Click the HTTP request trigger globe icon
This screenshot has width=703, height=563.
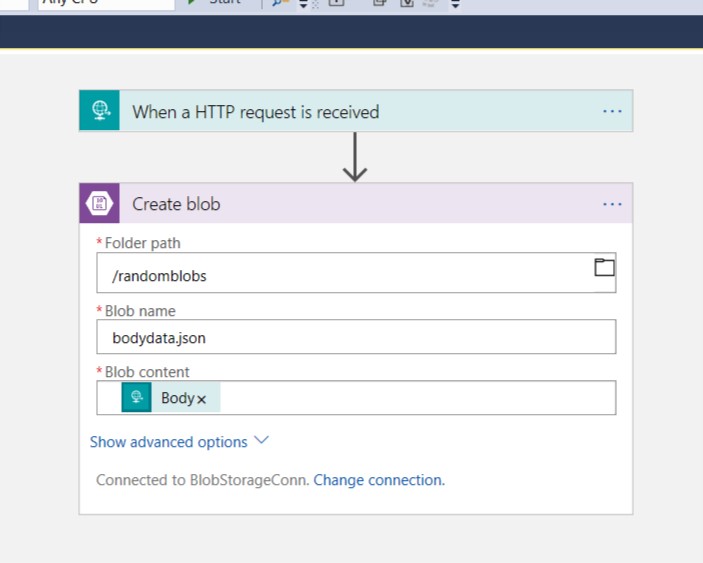(x=100, y=110)
